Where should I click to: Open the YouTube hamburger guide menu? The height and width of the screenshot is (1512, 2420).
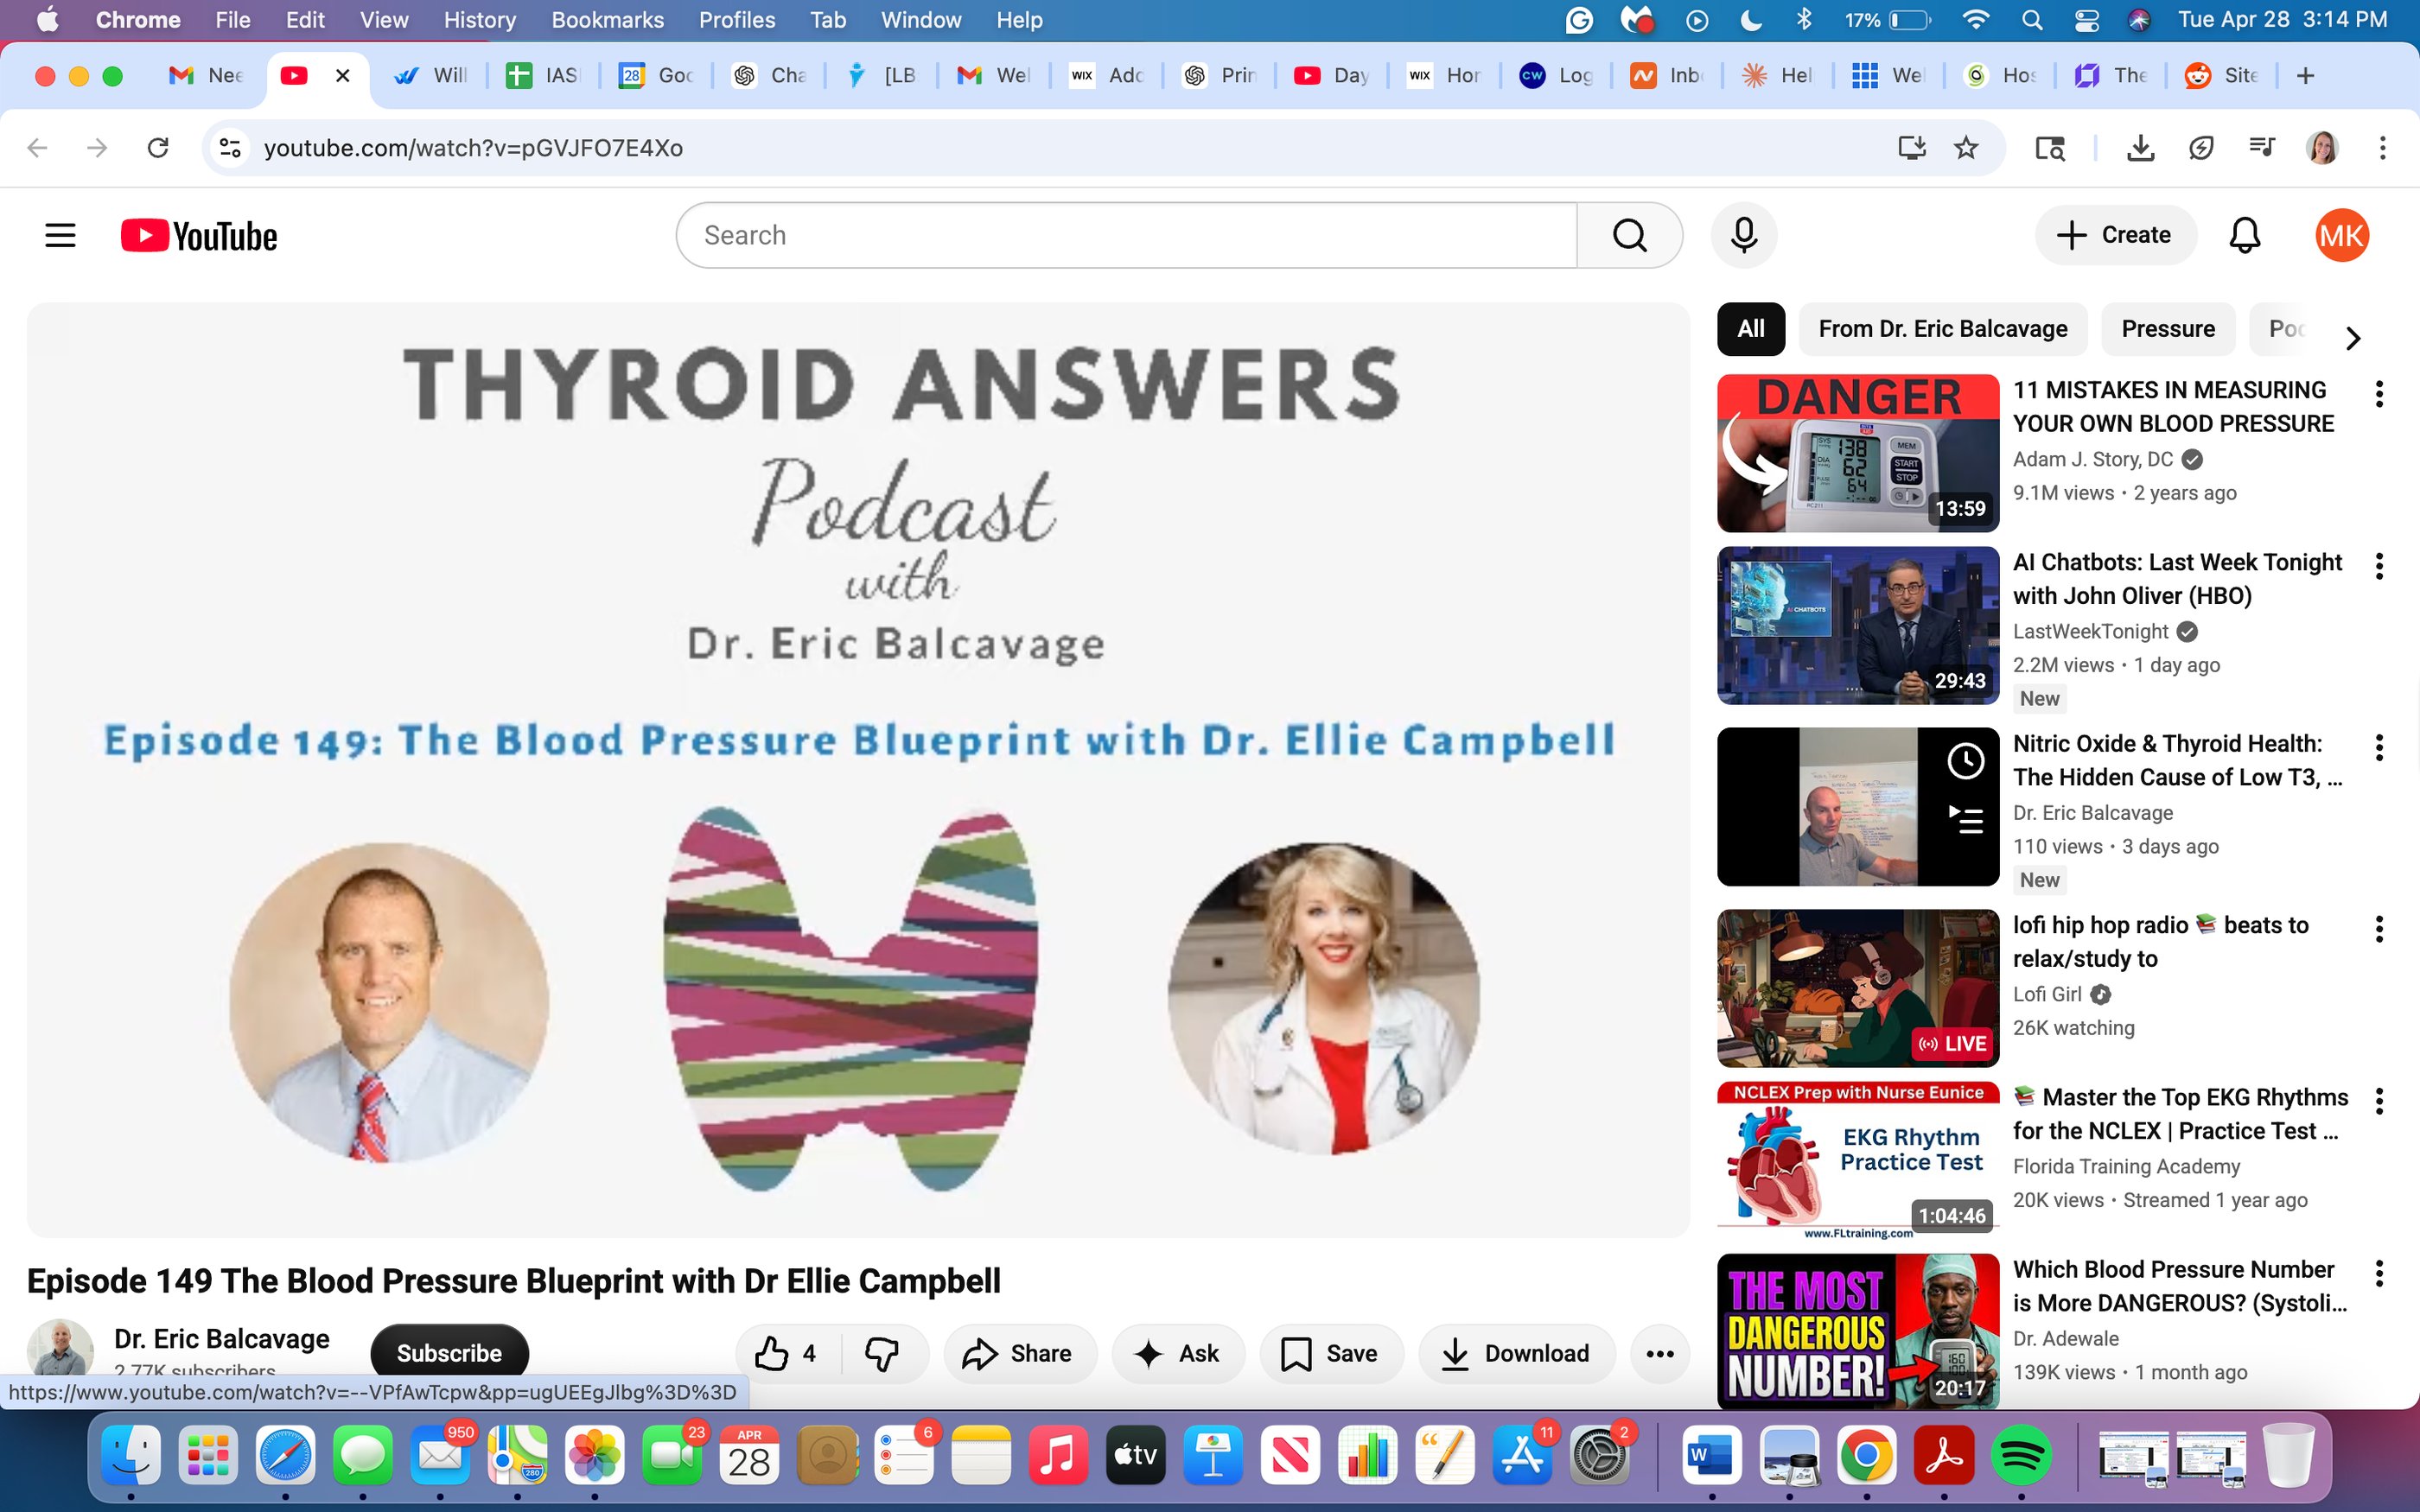60,235
